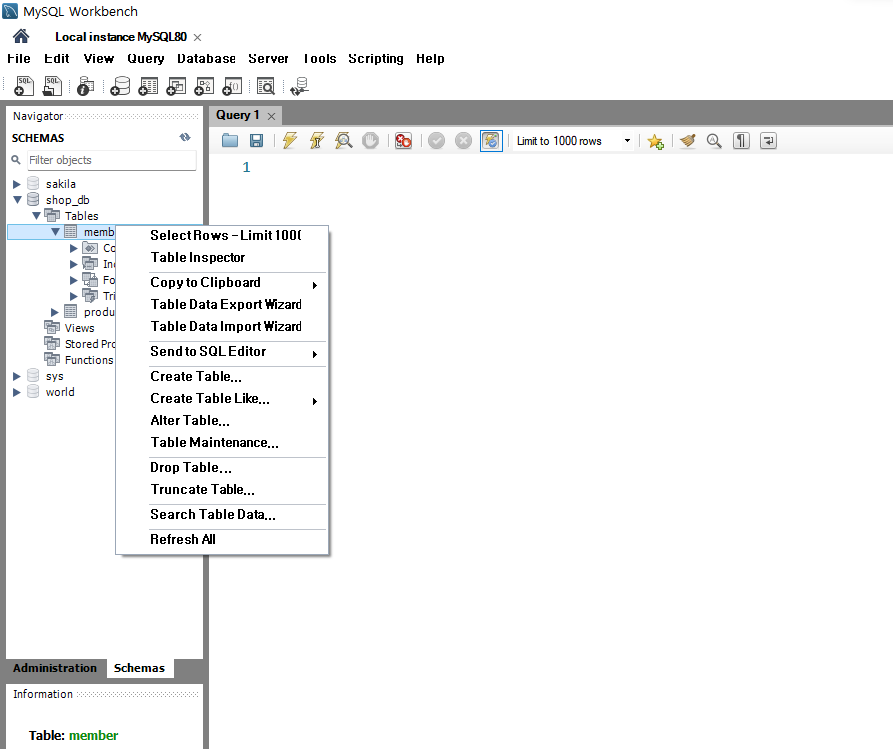Run Explain plan magnifier icon
This screenshot has width=893, height=749.
[343, 141]
